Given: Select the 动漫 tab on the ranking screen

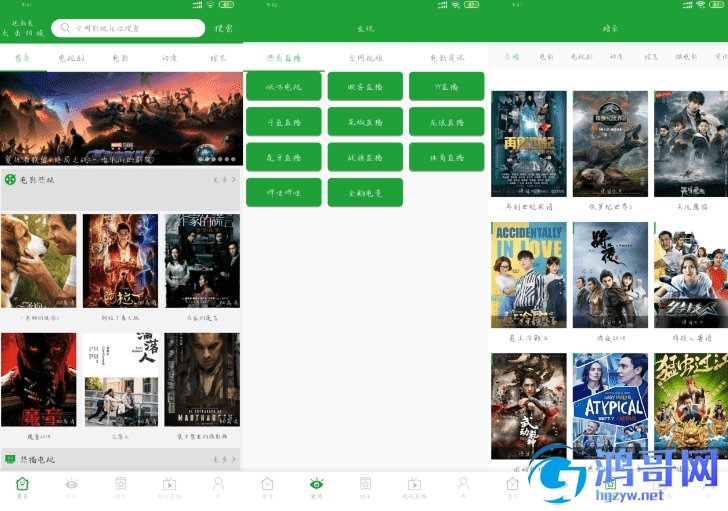Looking at the screenshot, I should pos(617,57).
